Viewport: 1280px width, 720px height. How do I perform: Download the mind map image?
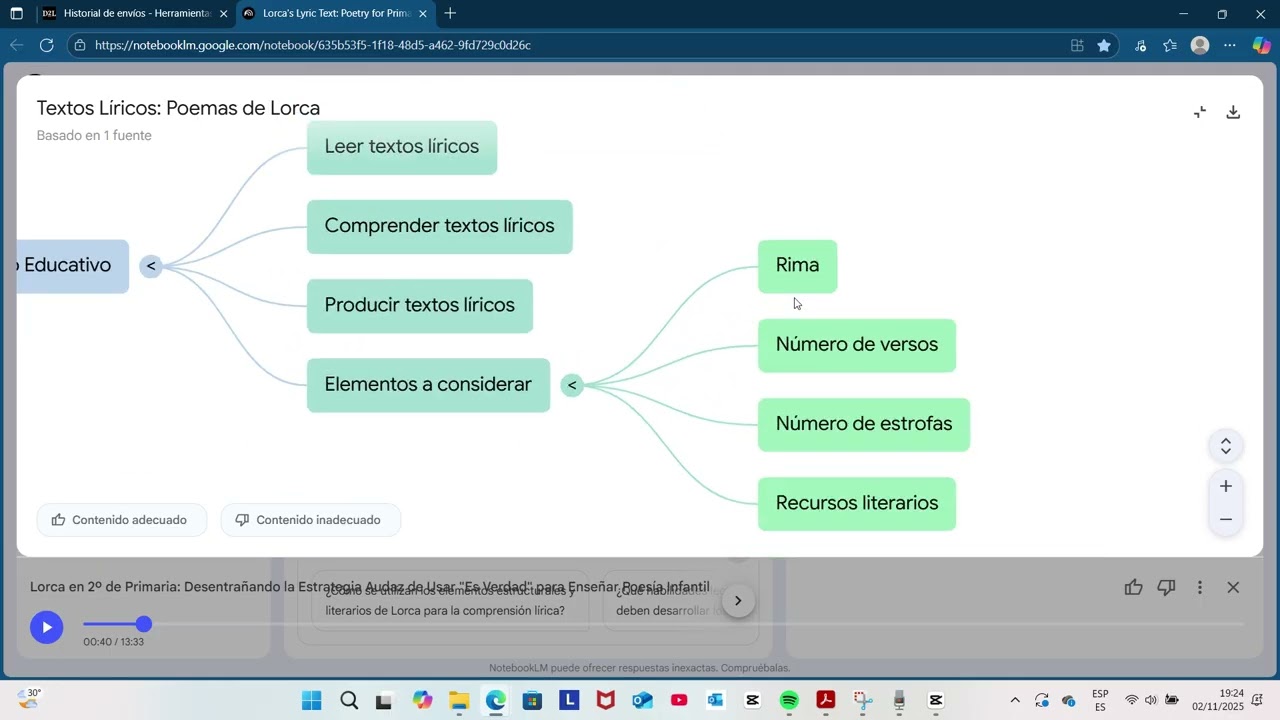pos(1233,112)
